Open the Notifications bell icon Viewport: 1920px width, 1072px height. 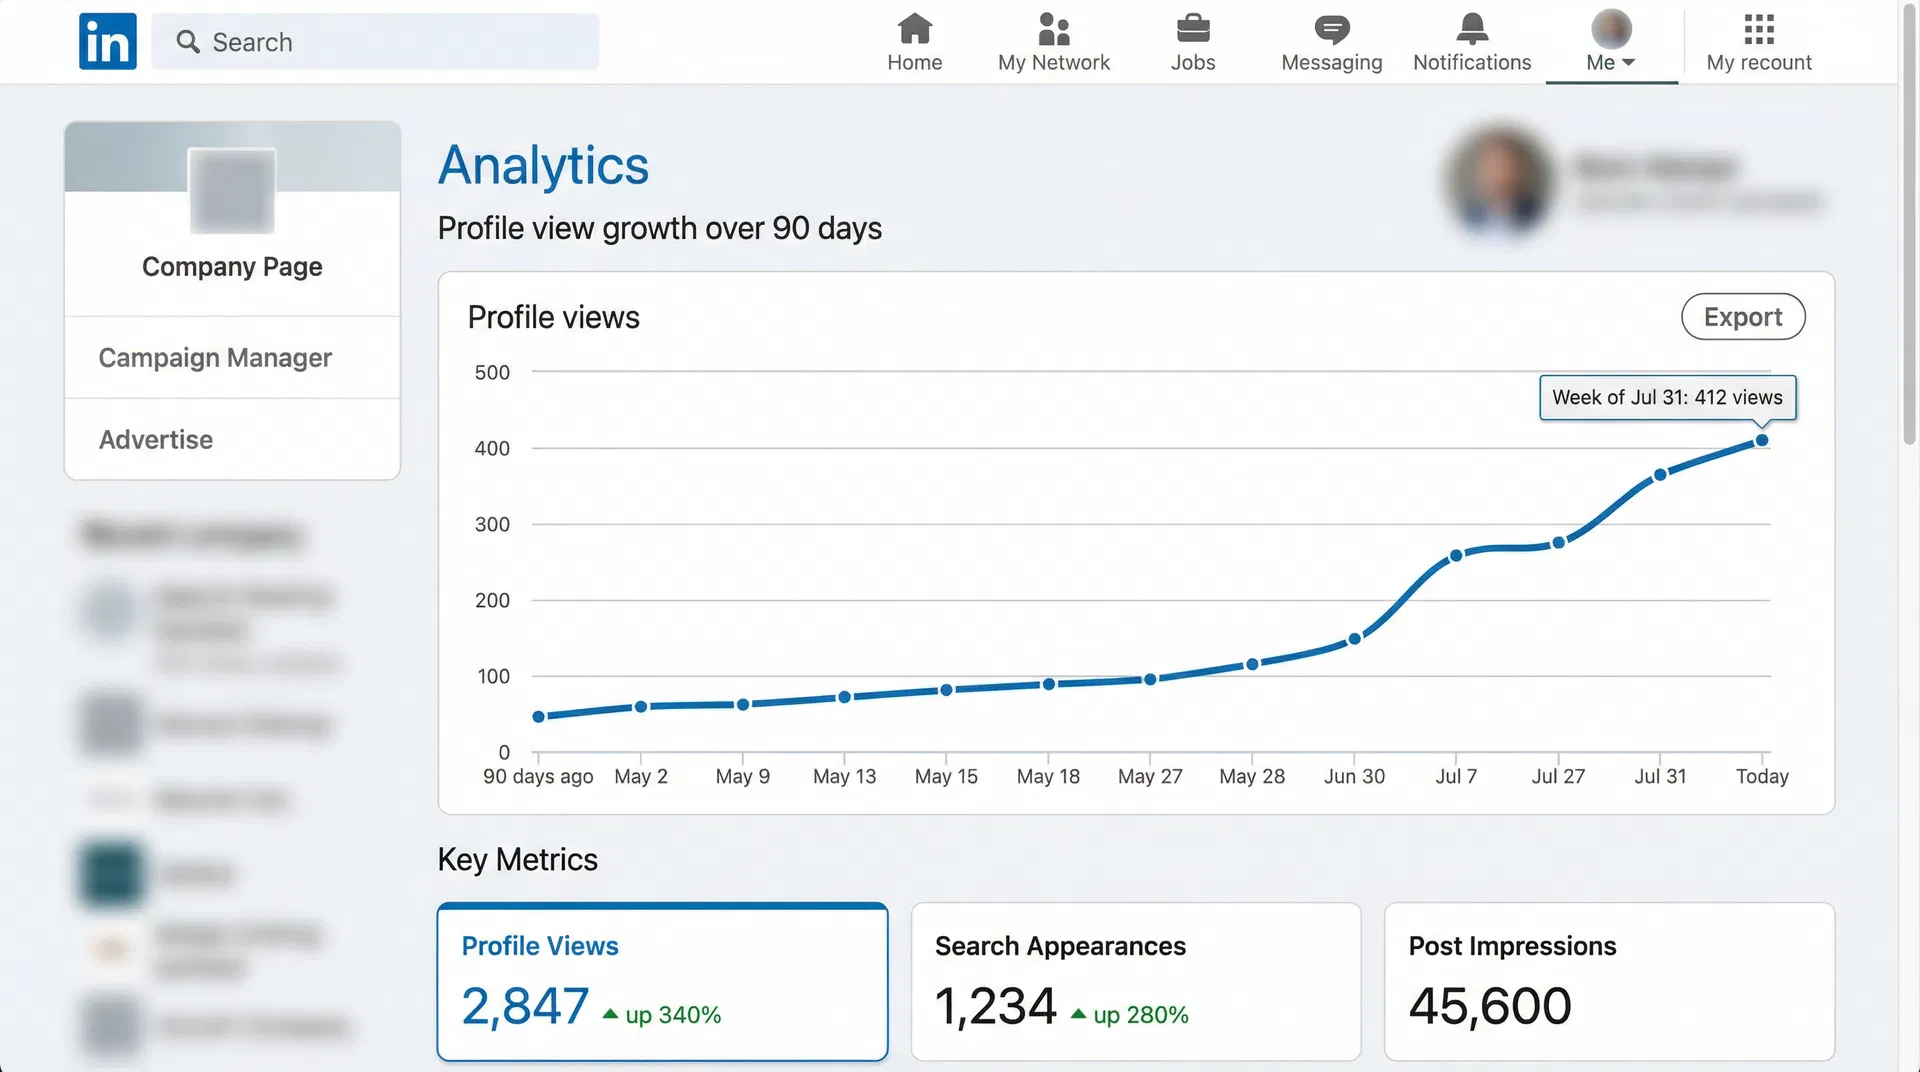point(1470,30)
